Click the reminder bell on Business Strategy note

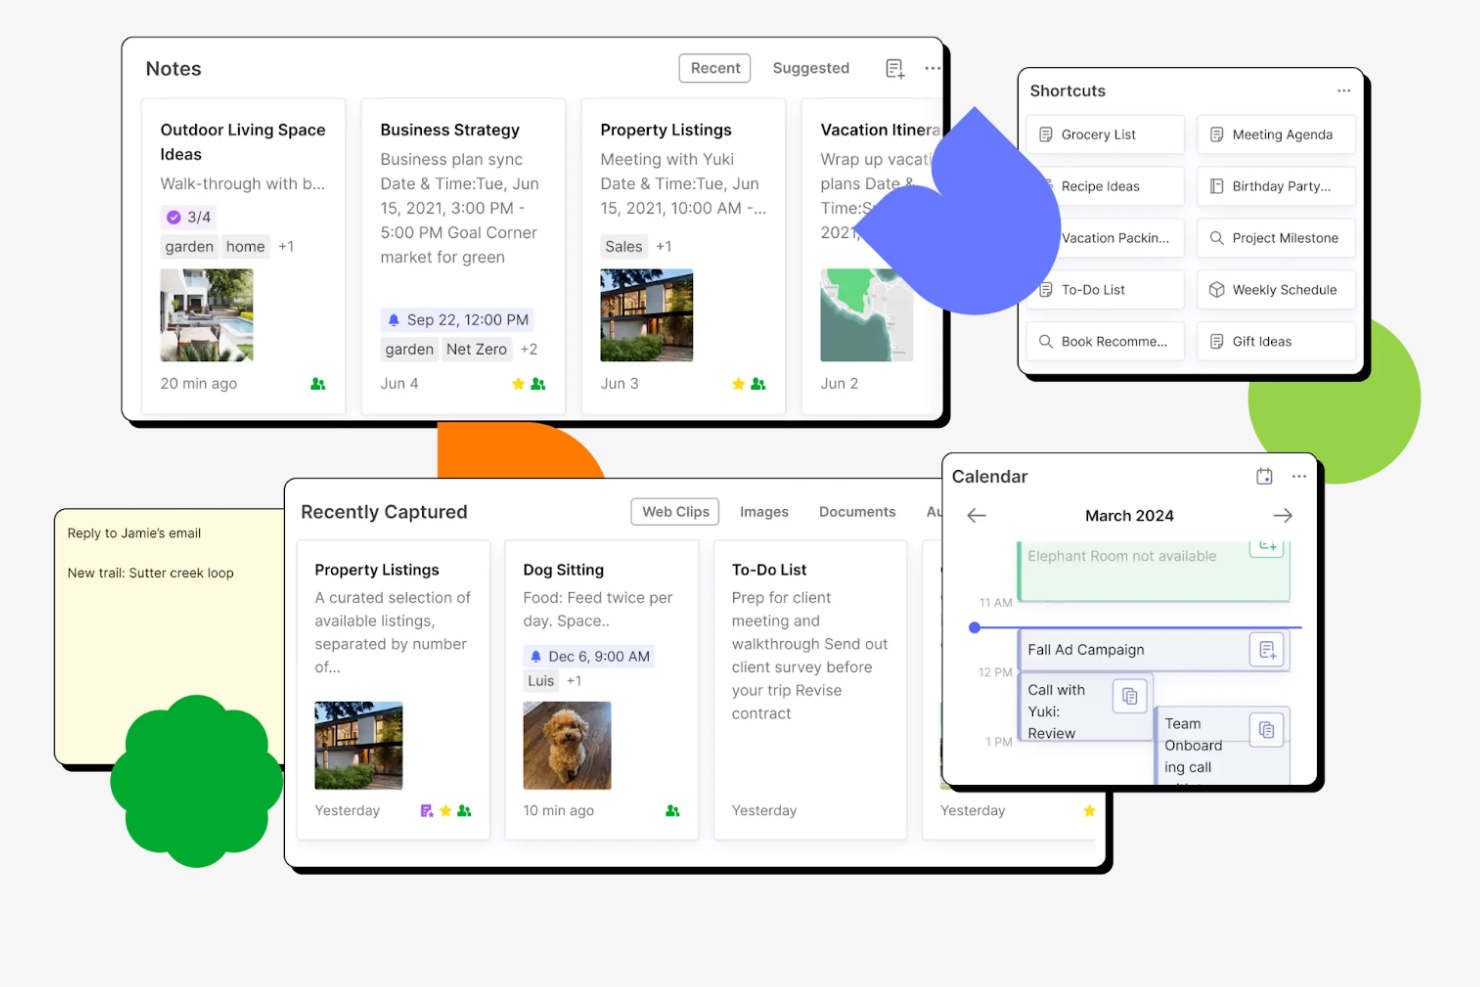[x=393, y=319]
